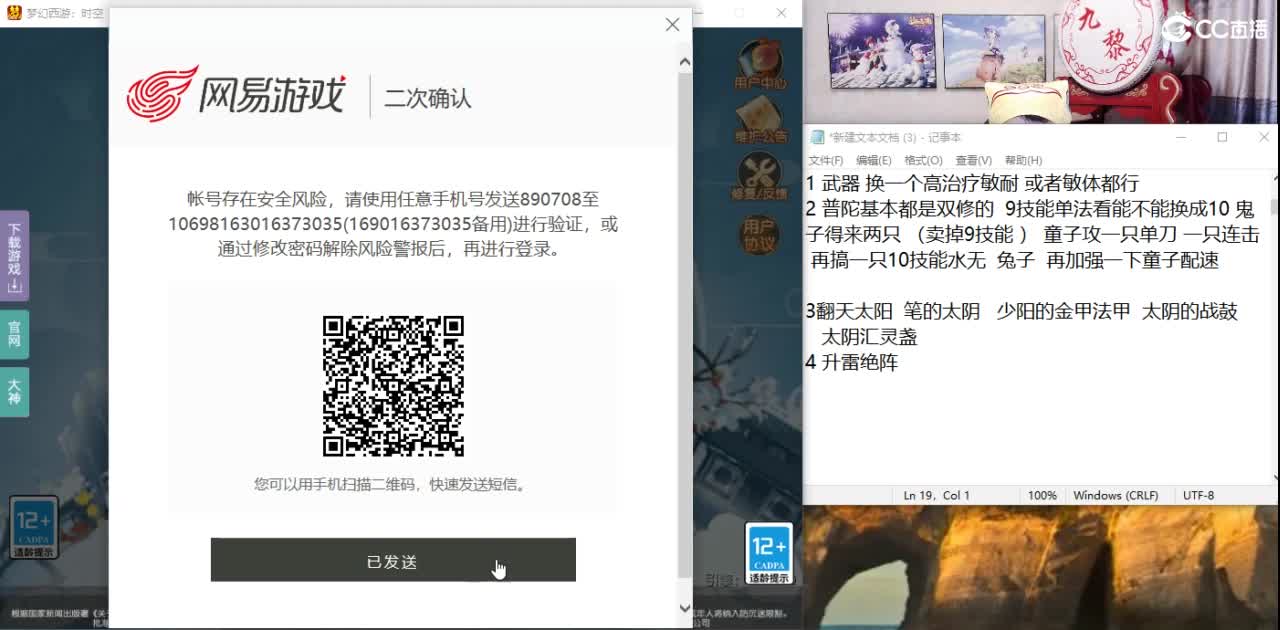Close the 二次确认 security dialog
Viewport: 1280px width, 630px height.
tap(672, 25)
